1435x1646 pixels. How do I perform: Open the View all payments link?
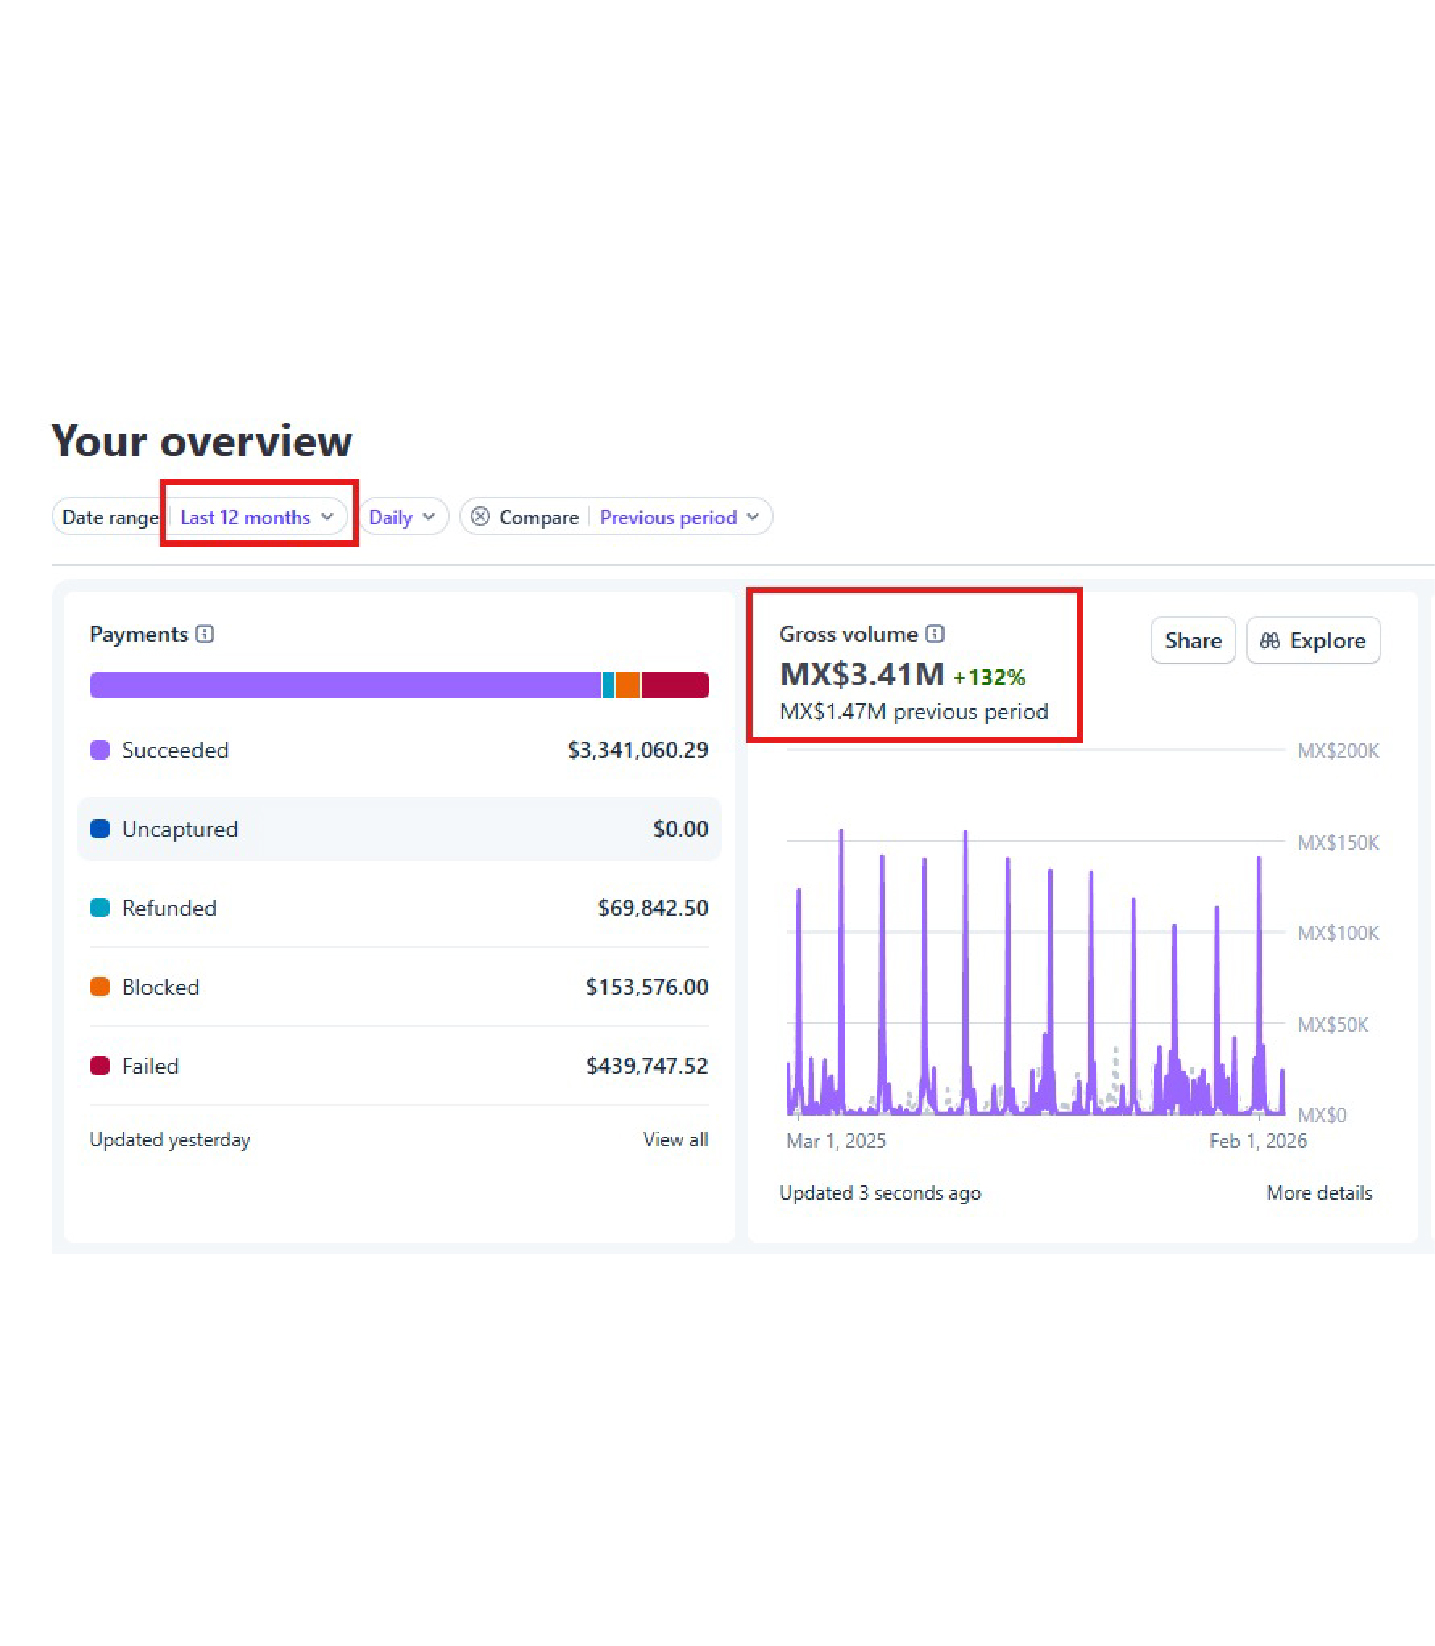[x=675, y=1139]
